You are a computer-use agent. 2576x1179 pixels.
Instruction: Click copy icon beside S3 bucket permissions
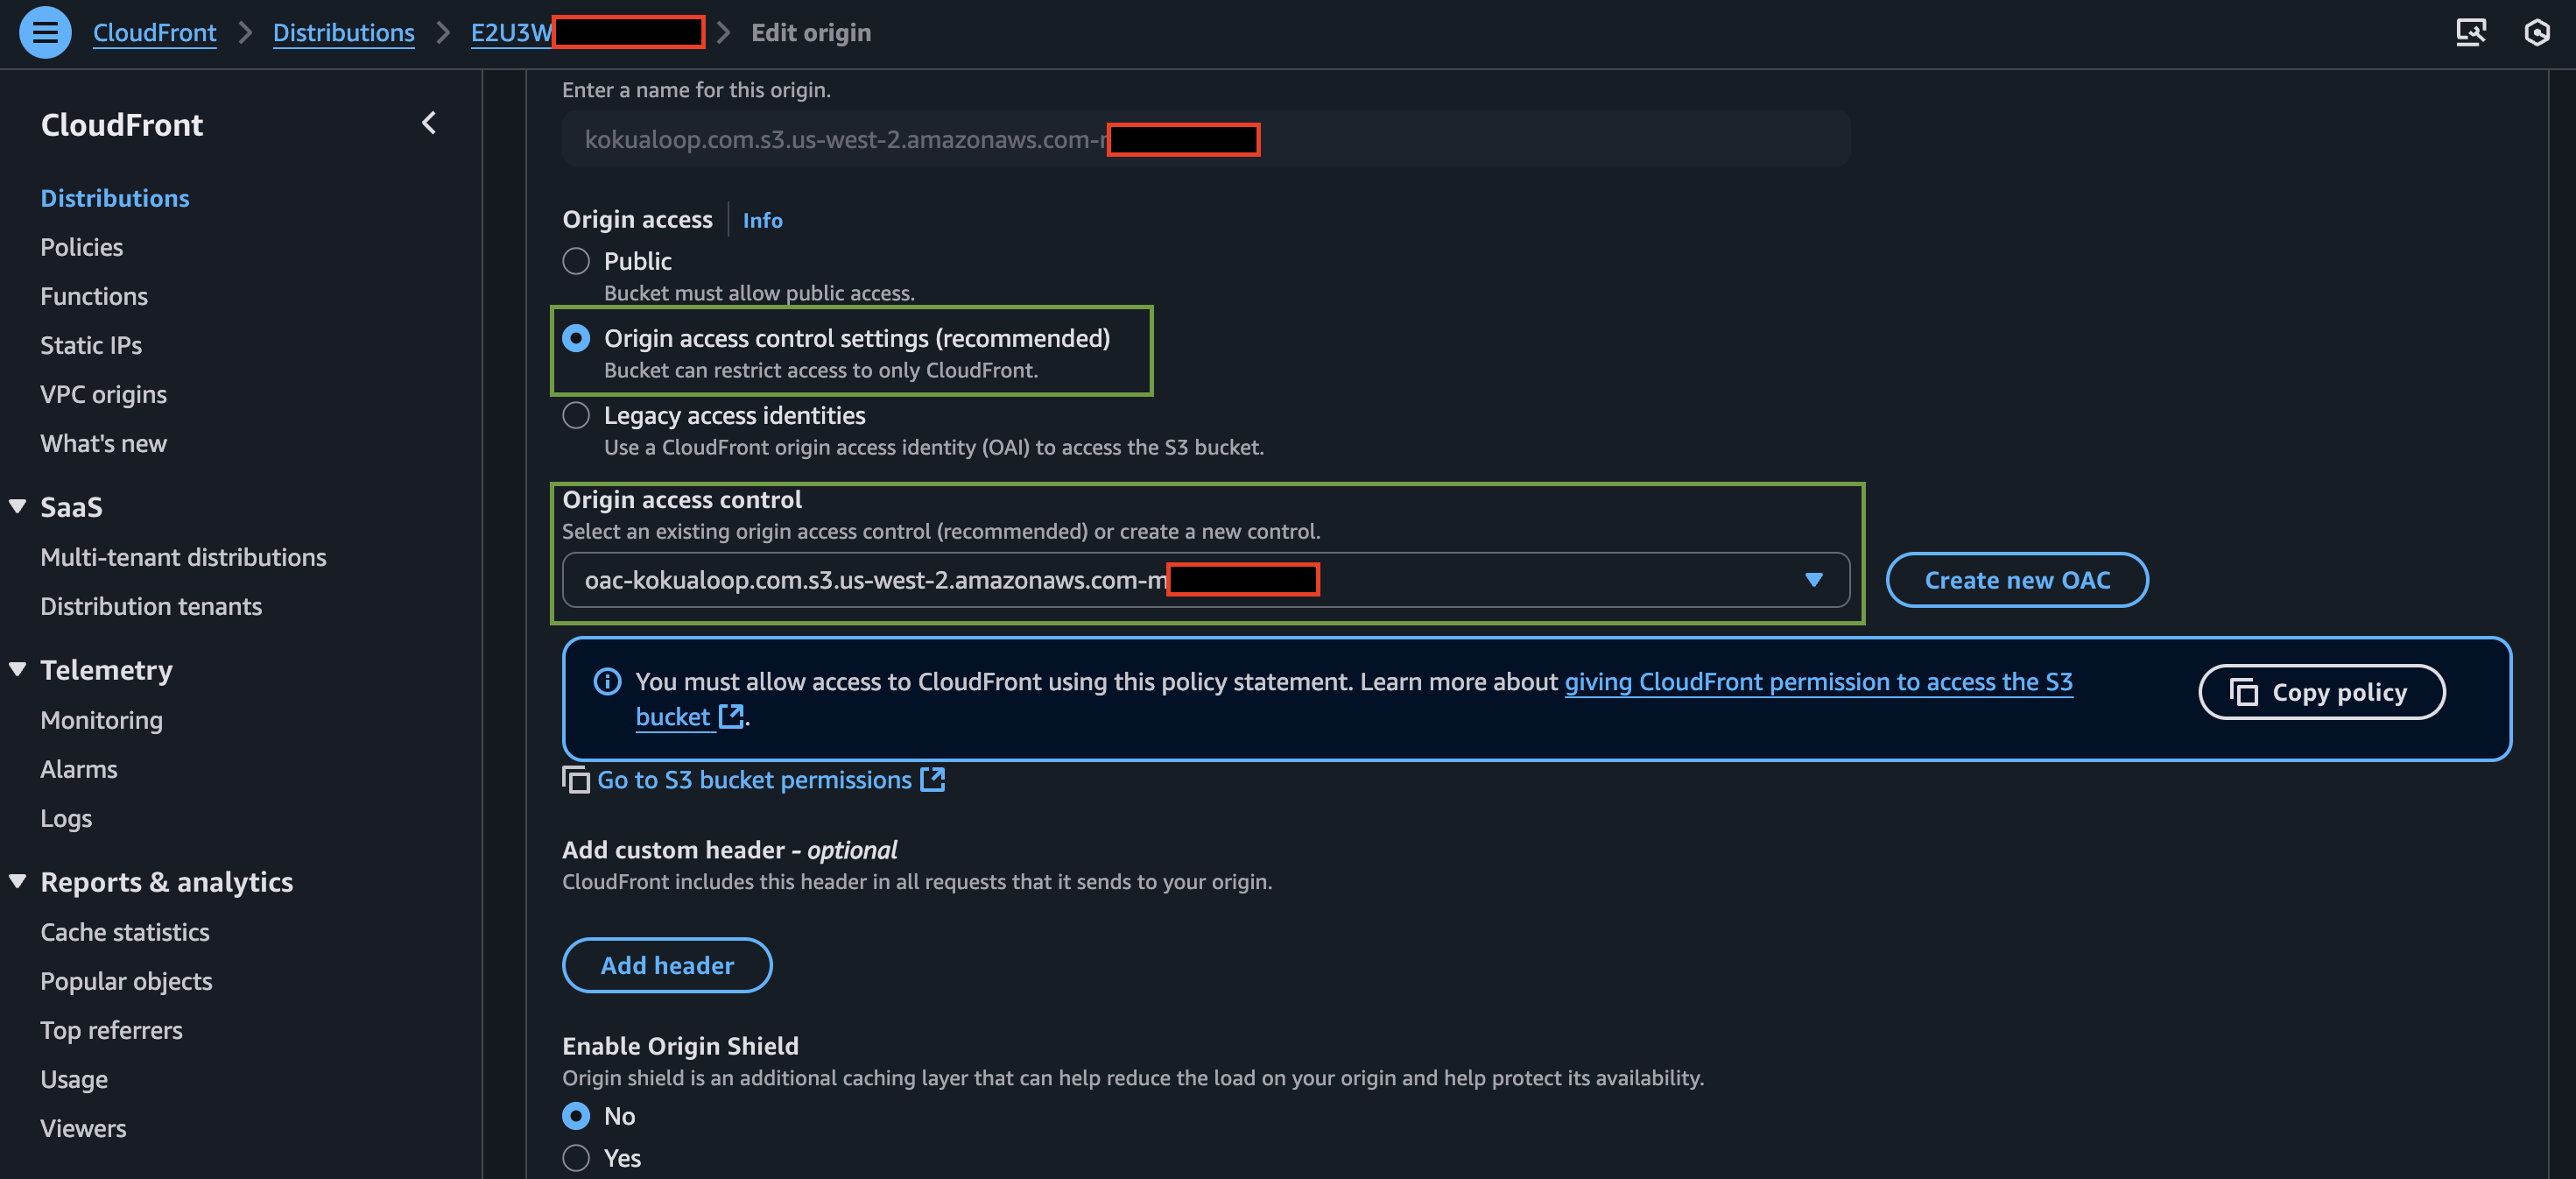pos(576,780)
